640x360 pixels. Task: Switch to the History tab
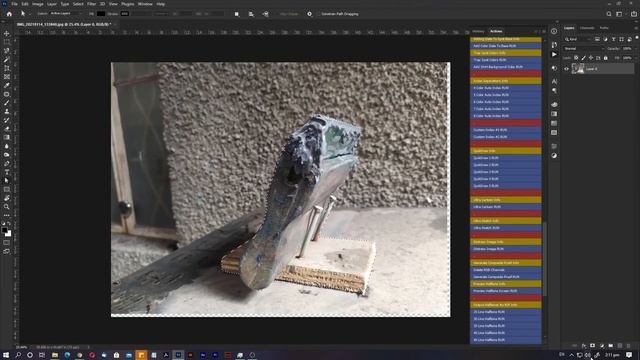click(x=478, y=31)
